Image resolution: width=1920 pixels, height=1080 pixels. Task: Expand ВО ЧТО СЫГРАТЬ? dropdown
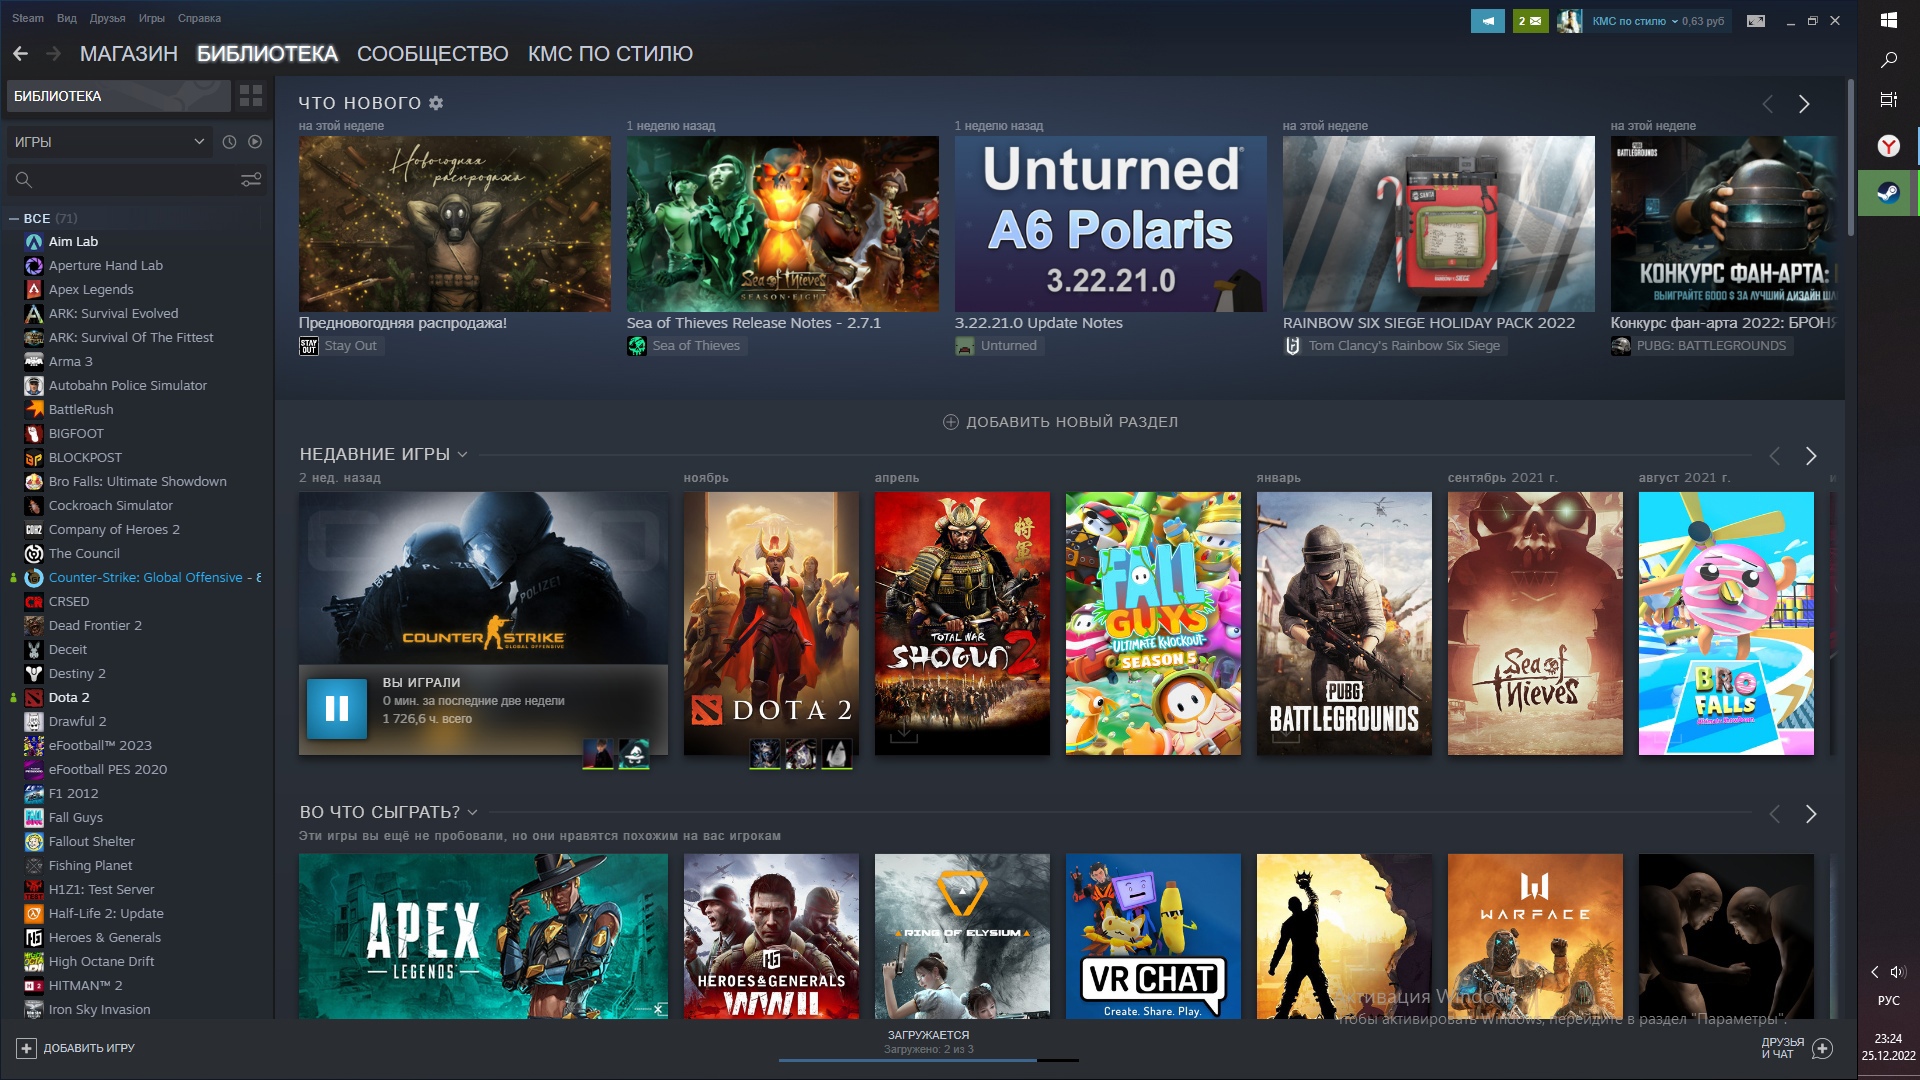[x=472, y=813]
